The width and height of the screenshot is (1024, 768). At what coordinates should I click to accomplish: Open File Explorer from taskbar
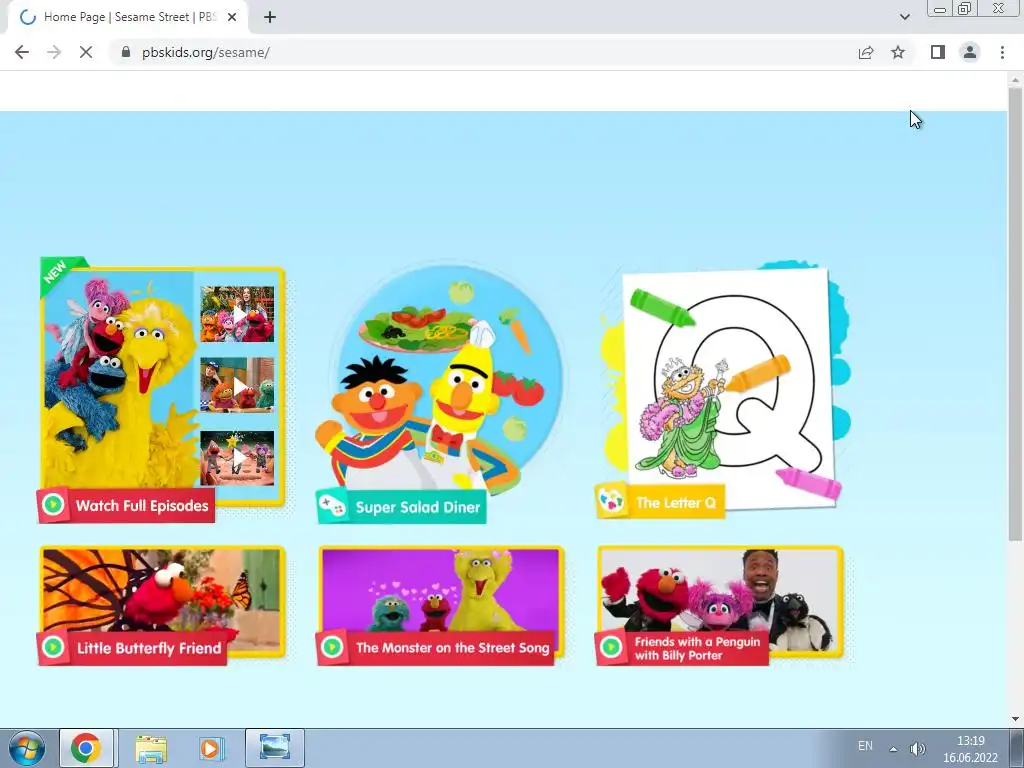point(151,748)
